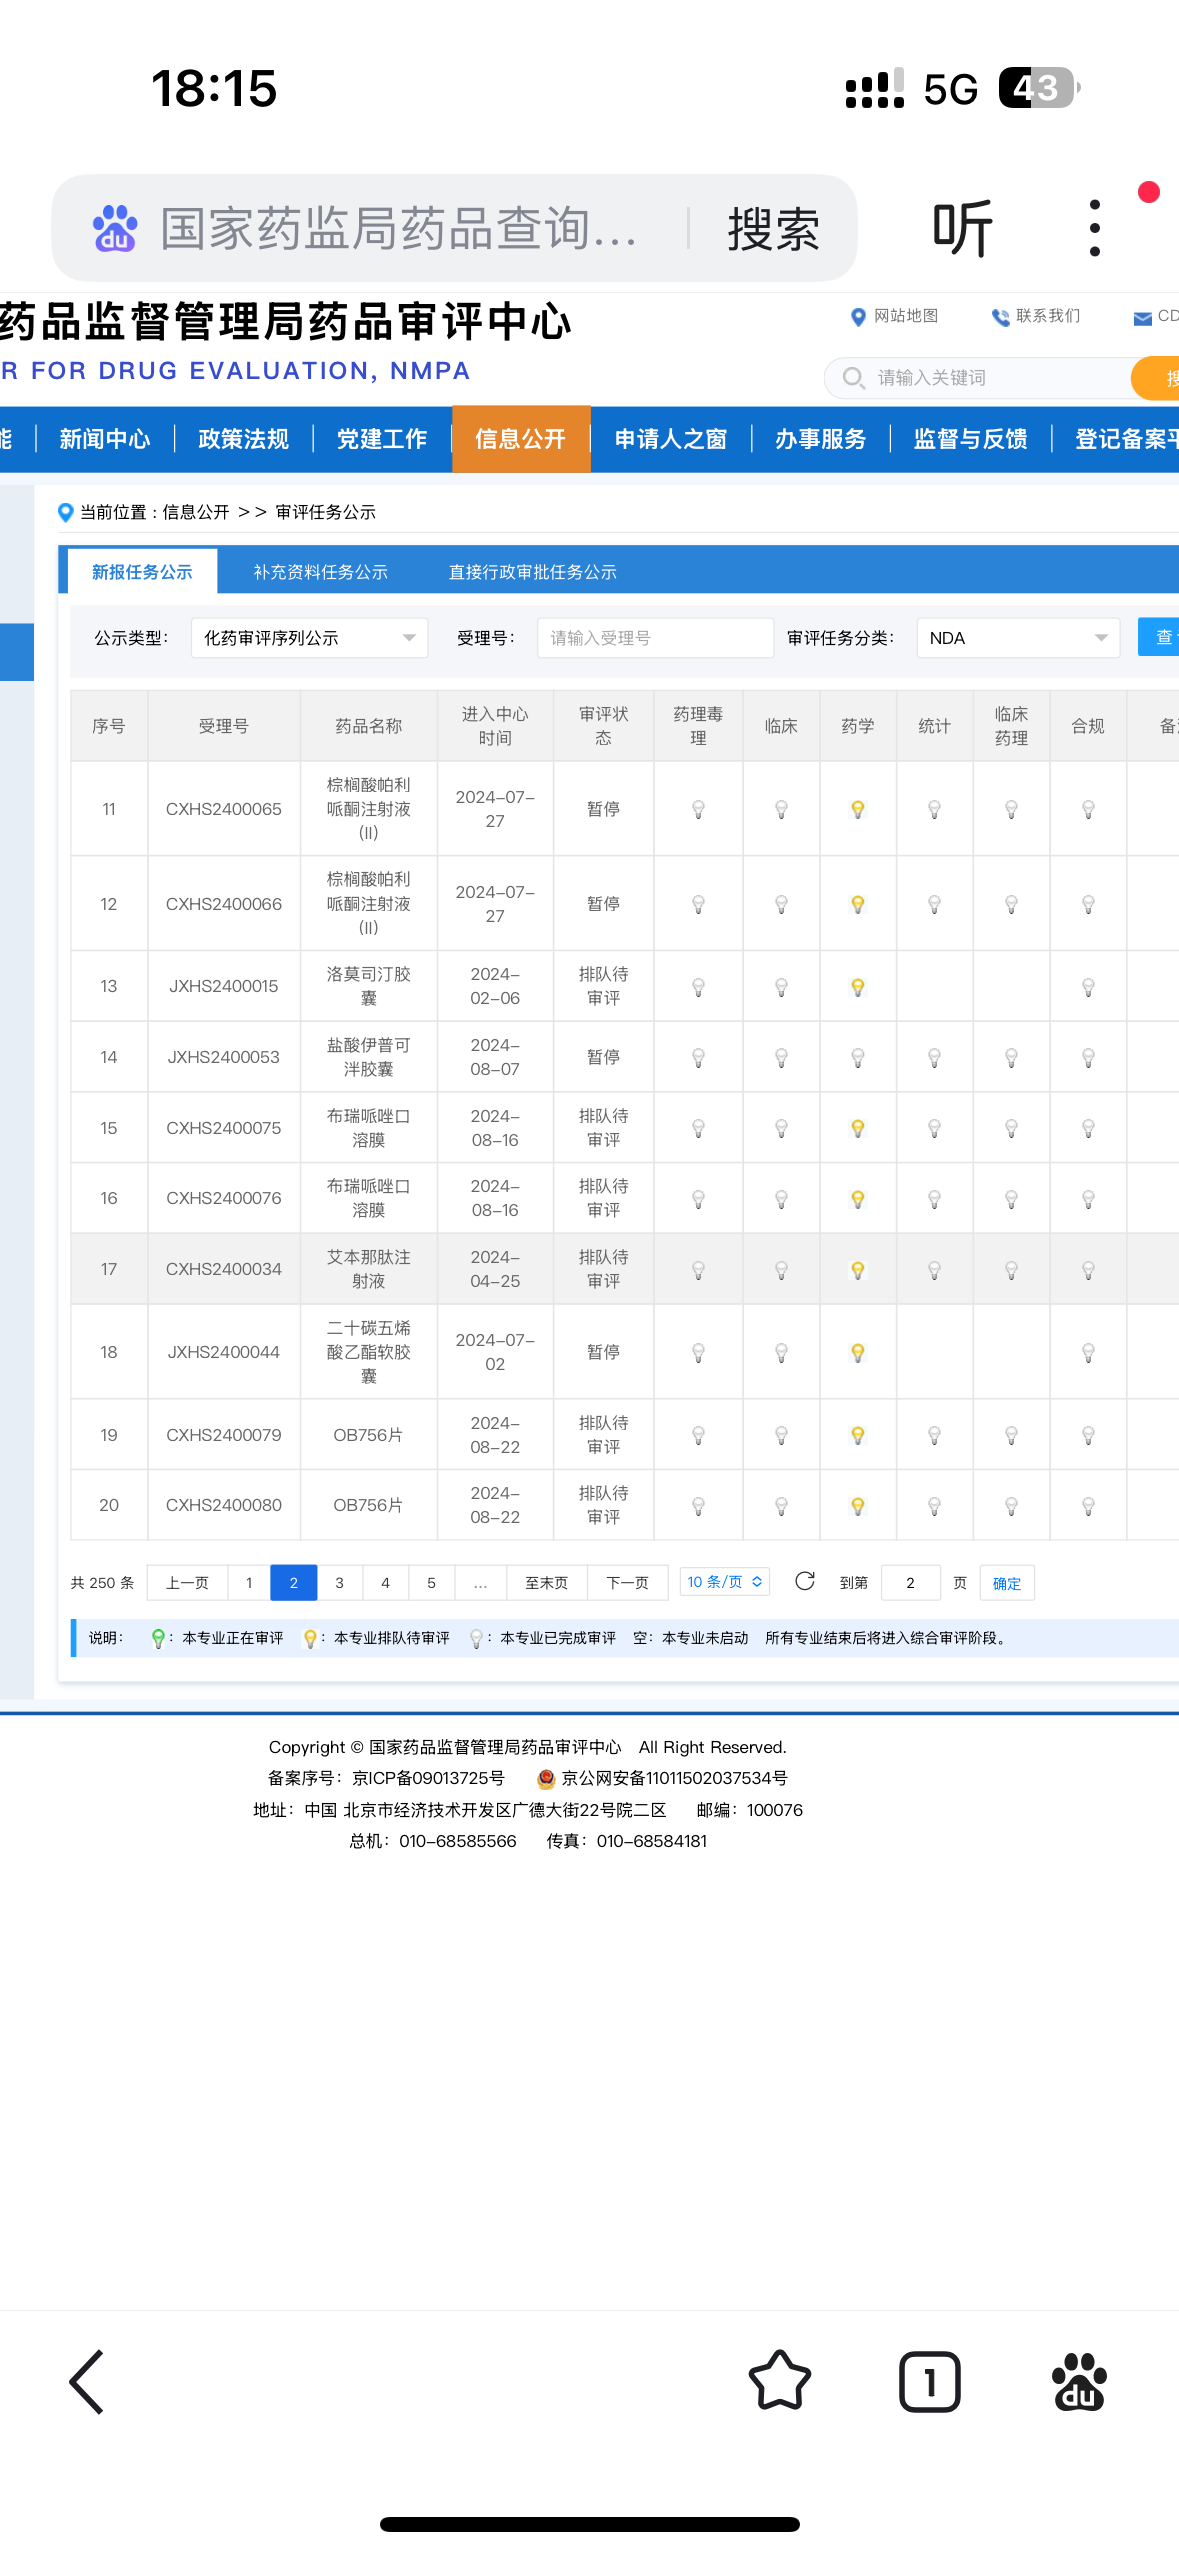This screenshot has width=1179, height=2556.
Task: Go to page 3 in pagination
Action: coord(339,1583)
